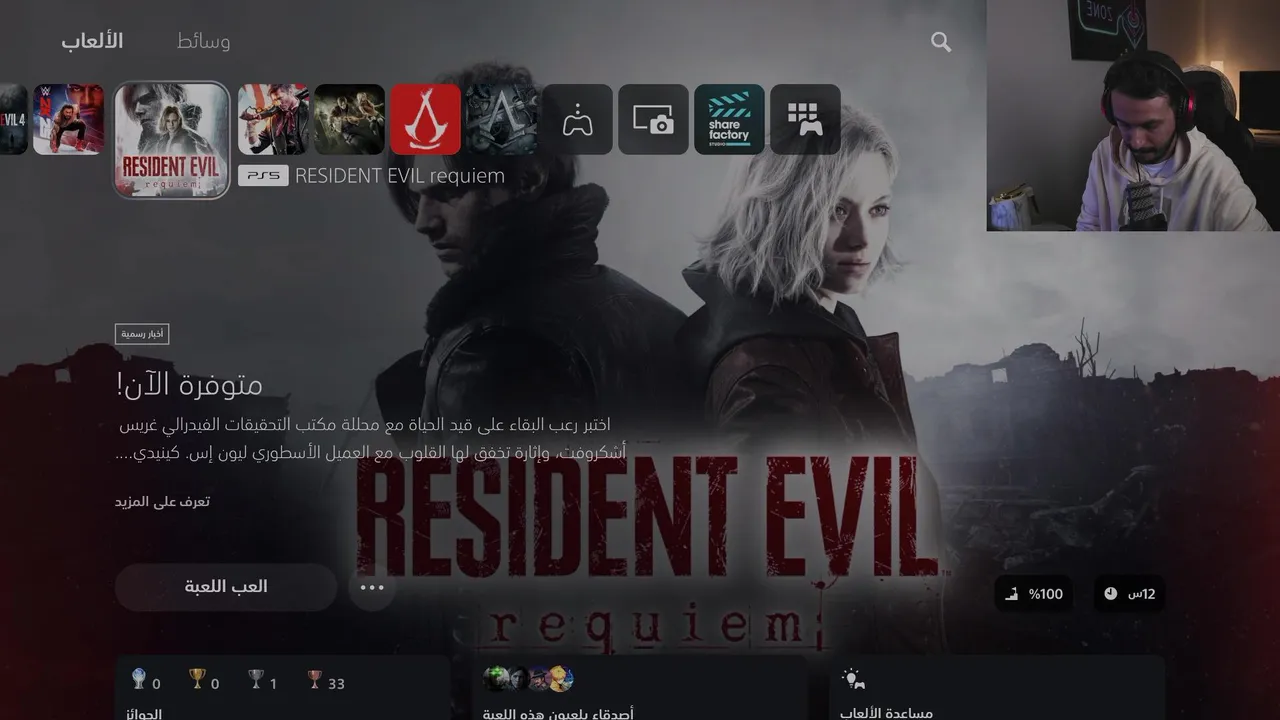
Task: Select the platinum trophy count icon
Action: 139,680
